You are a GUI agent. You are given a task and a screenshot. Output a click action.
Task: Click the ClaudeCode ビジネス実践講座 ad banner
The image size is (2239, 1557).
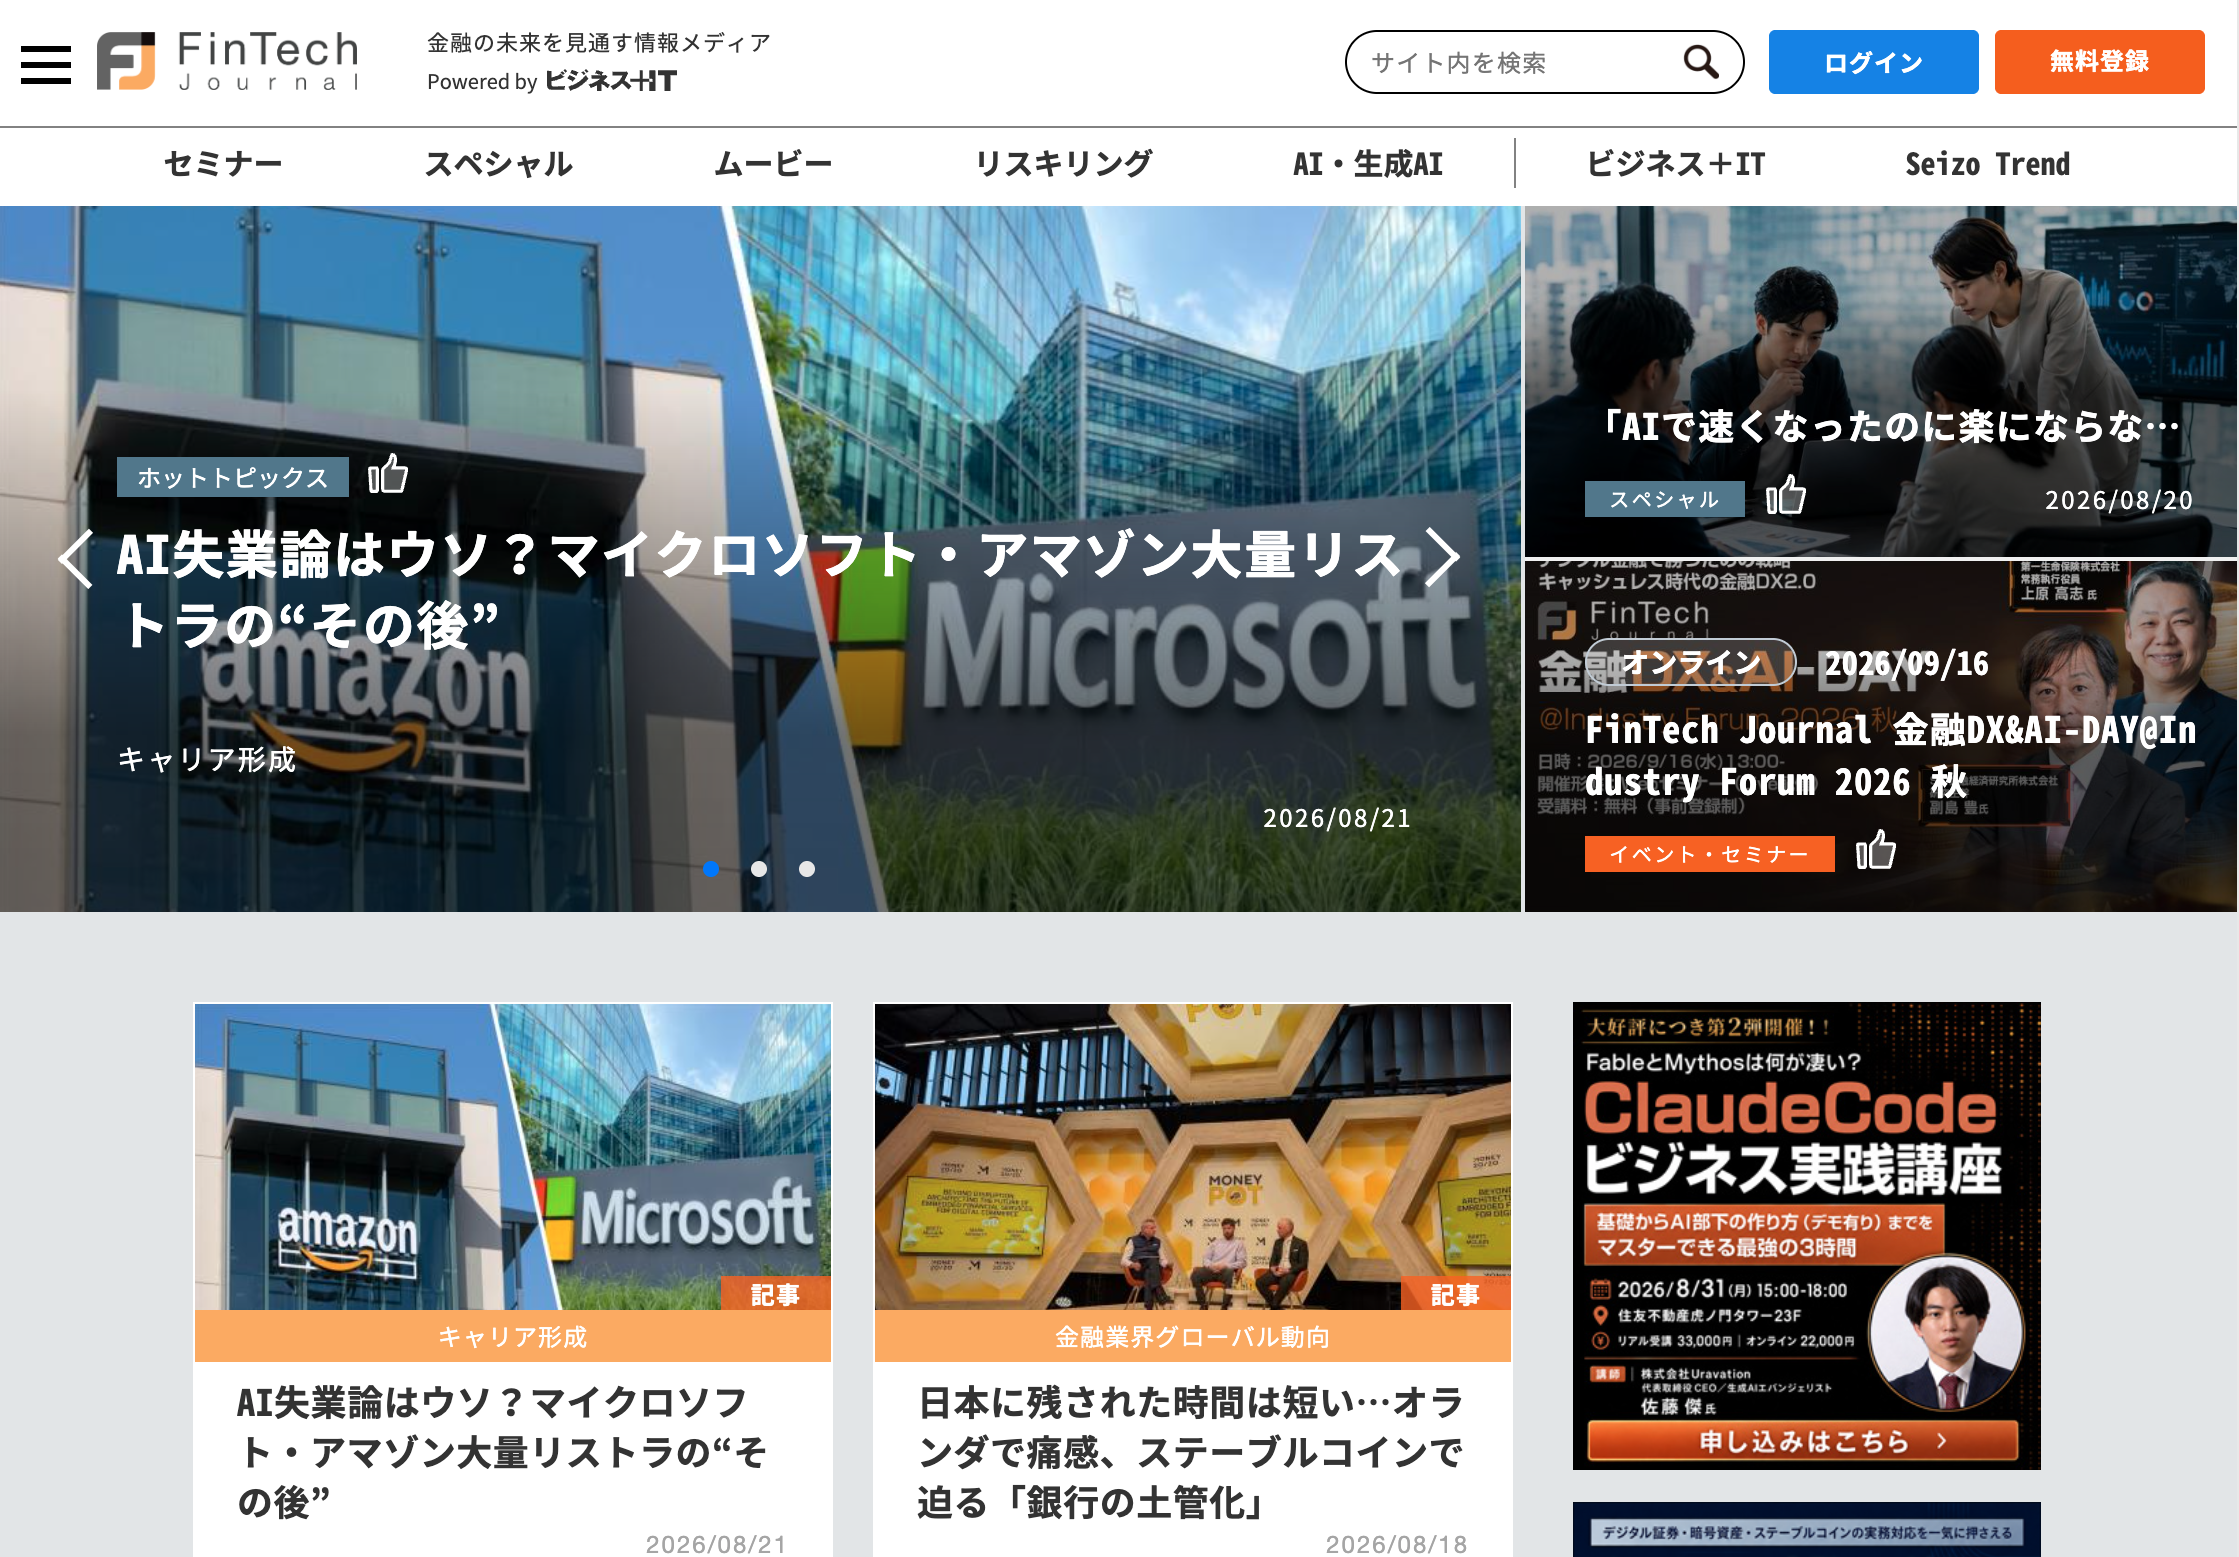1806,1236
